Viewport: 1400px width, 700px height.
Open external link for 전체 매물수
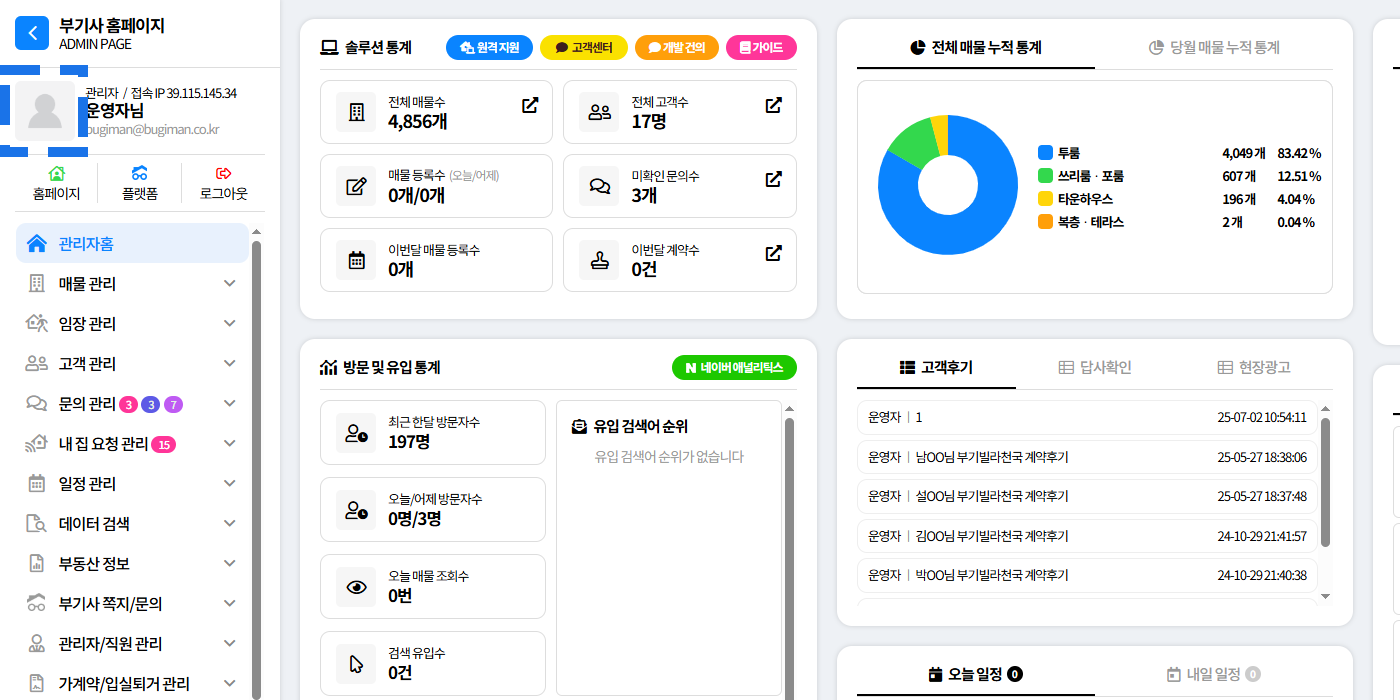(x=530, y=105)
